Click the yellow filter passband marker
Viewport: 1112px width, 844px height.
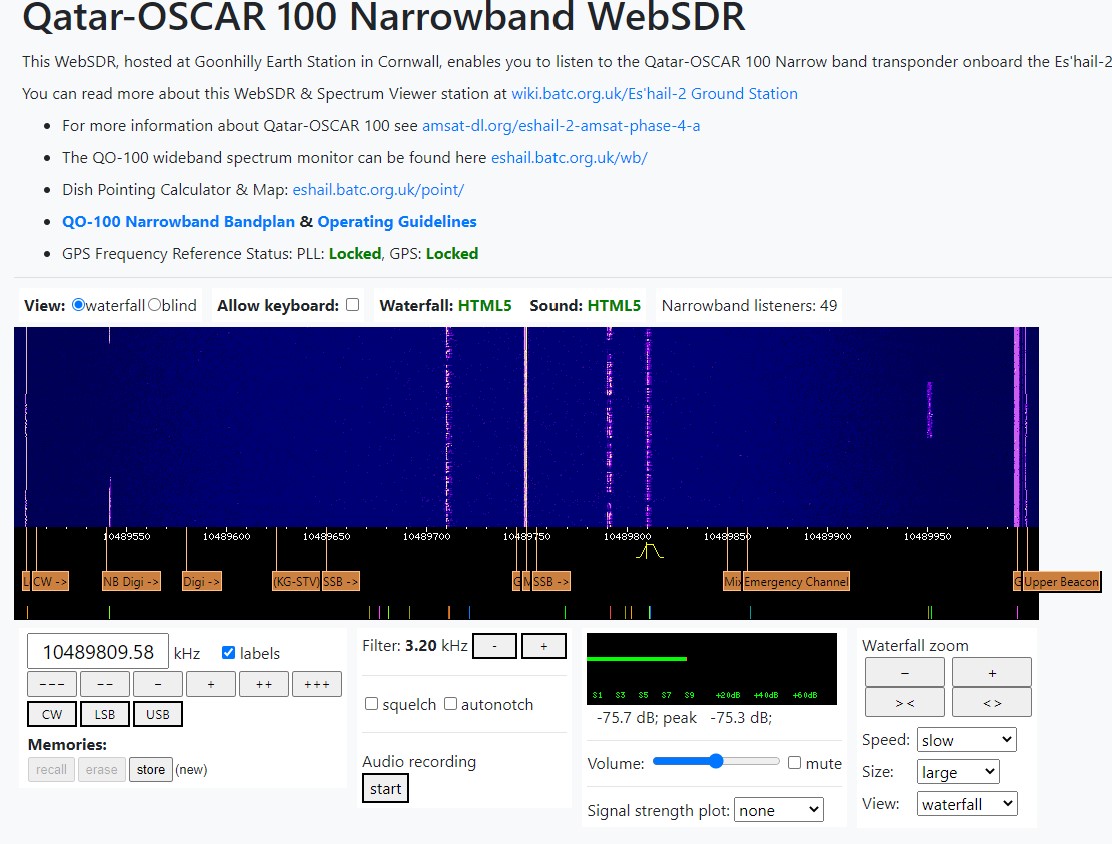pyautogui.click(x=649, y=550)
